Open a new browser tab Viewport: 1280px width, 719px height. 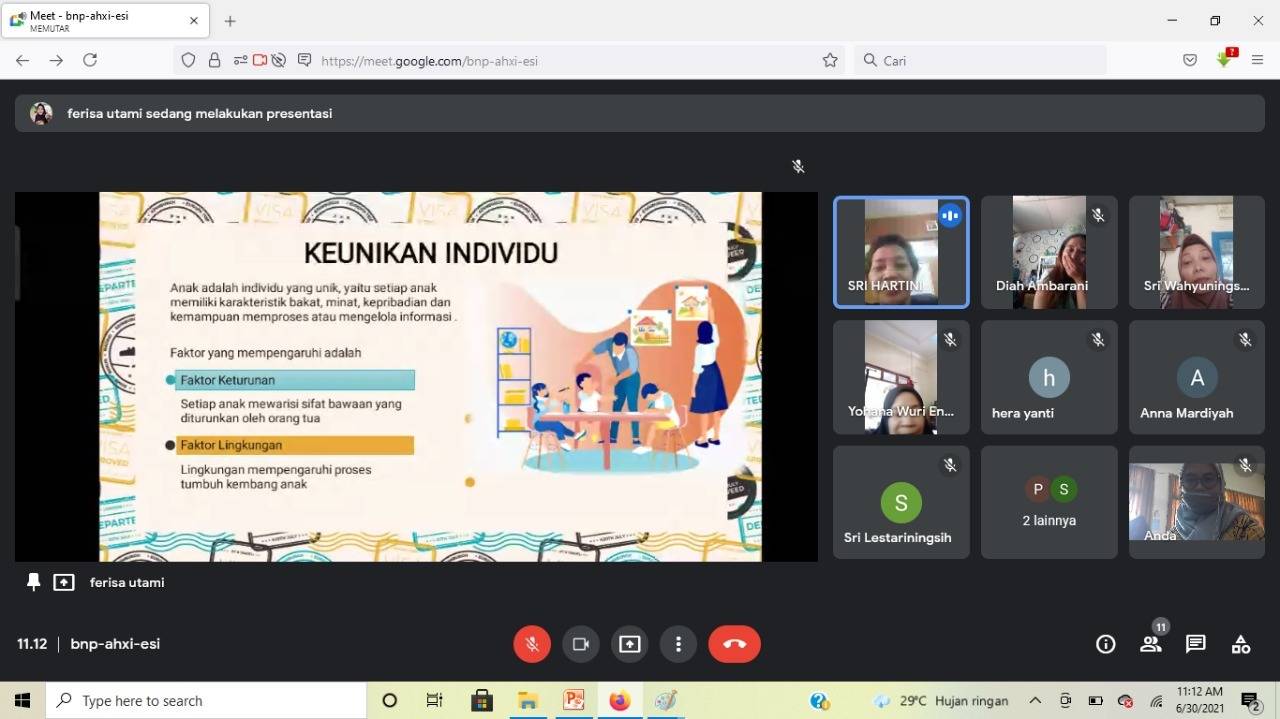pyautogui.click(x=230, y=21)
